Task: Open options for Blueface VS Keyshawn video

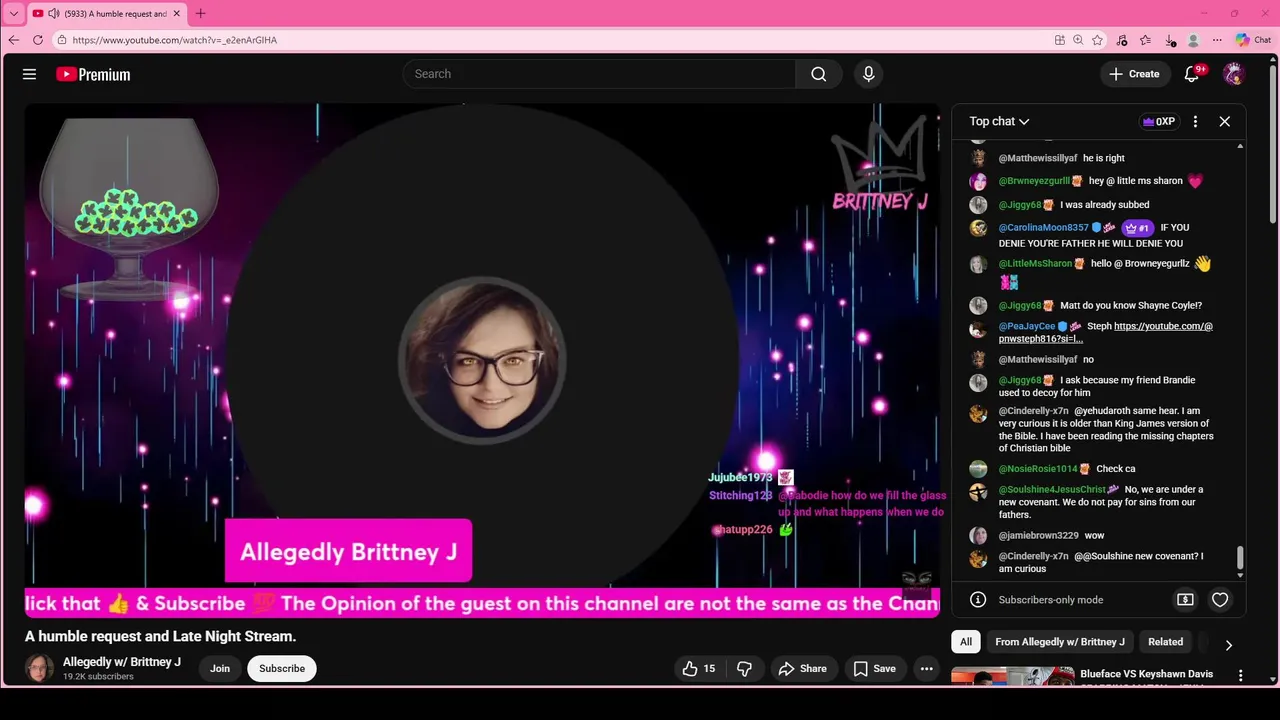Action: click(1241, 676)
